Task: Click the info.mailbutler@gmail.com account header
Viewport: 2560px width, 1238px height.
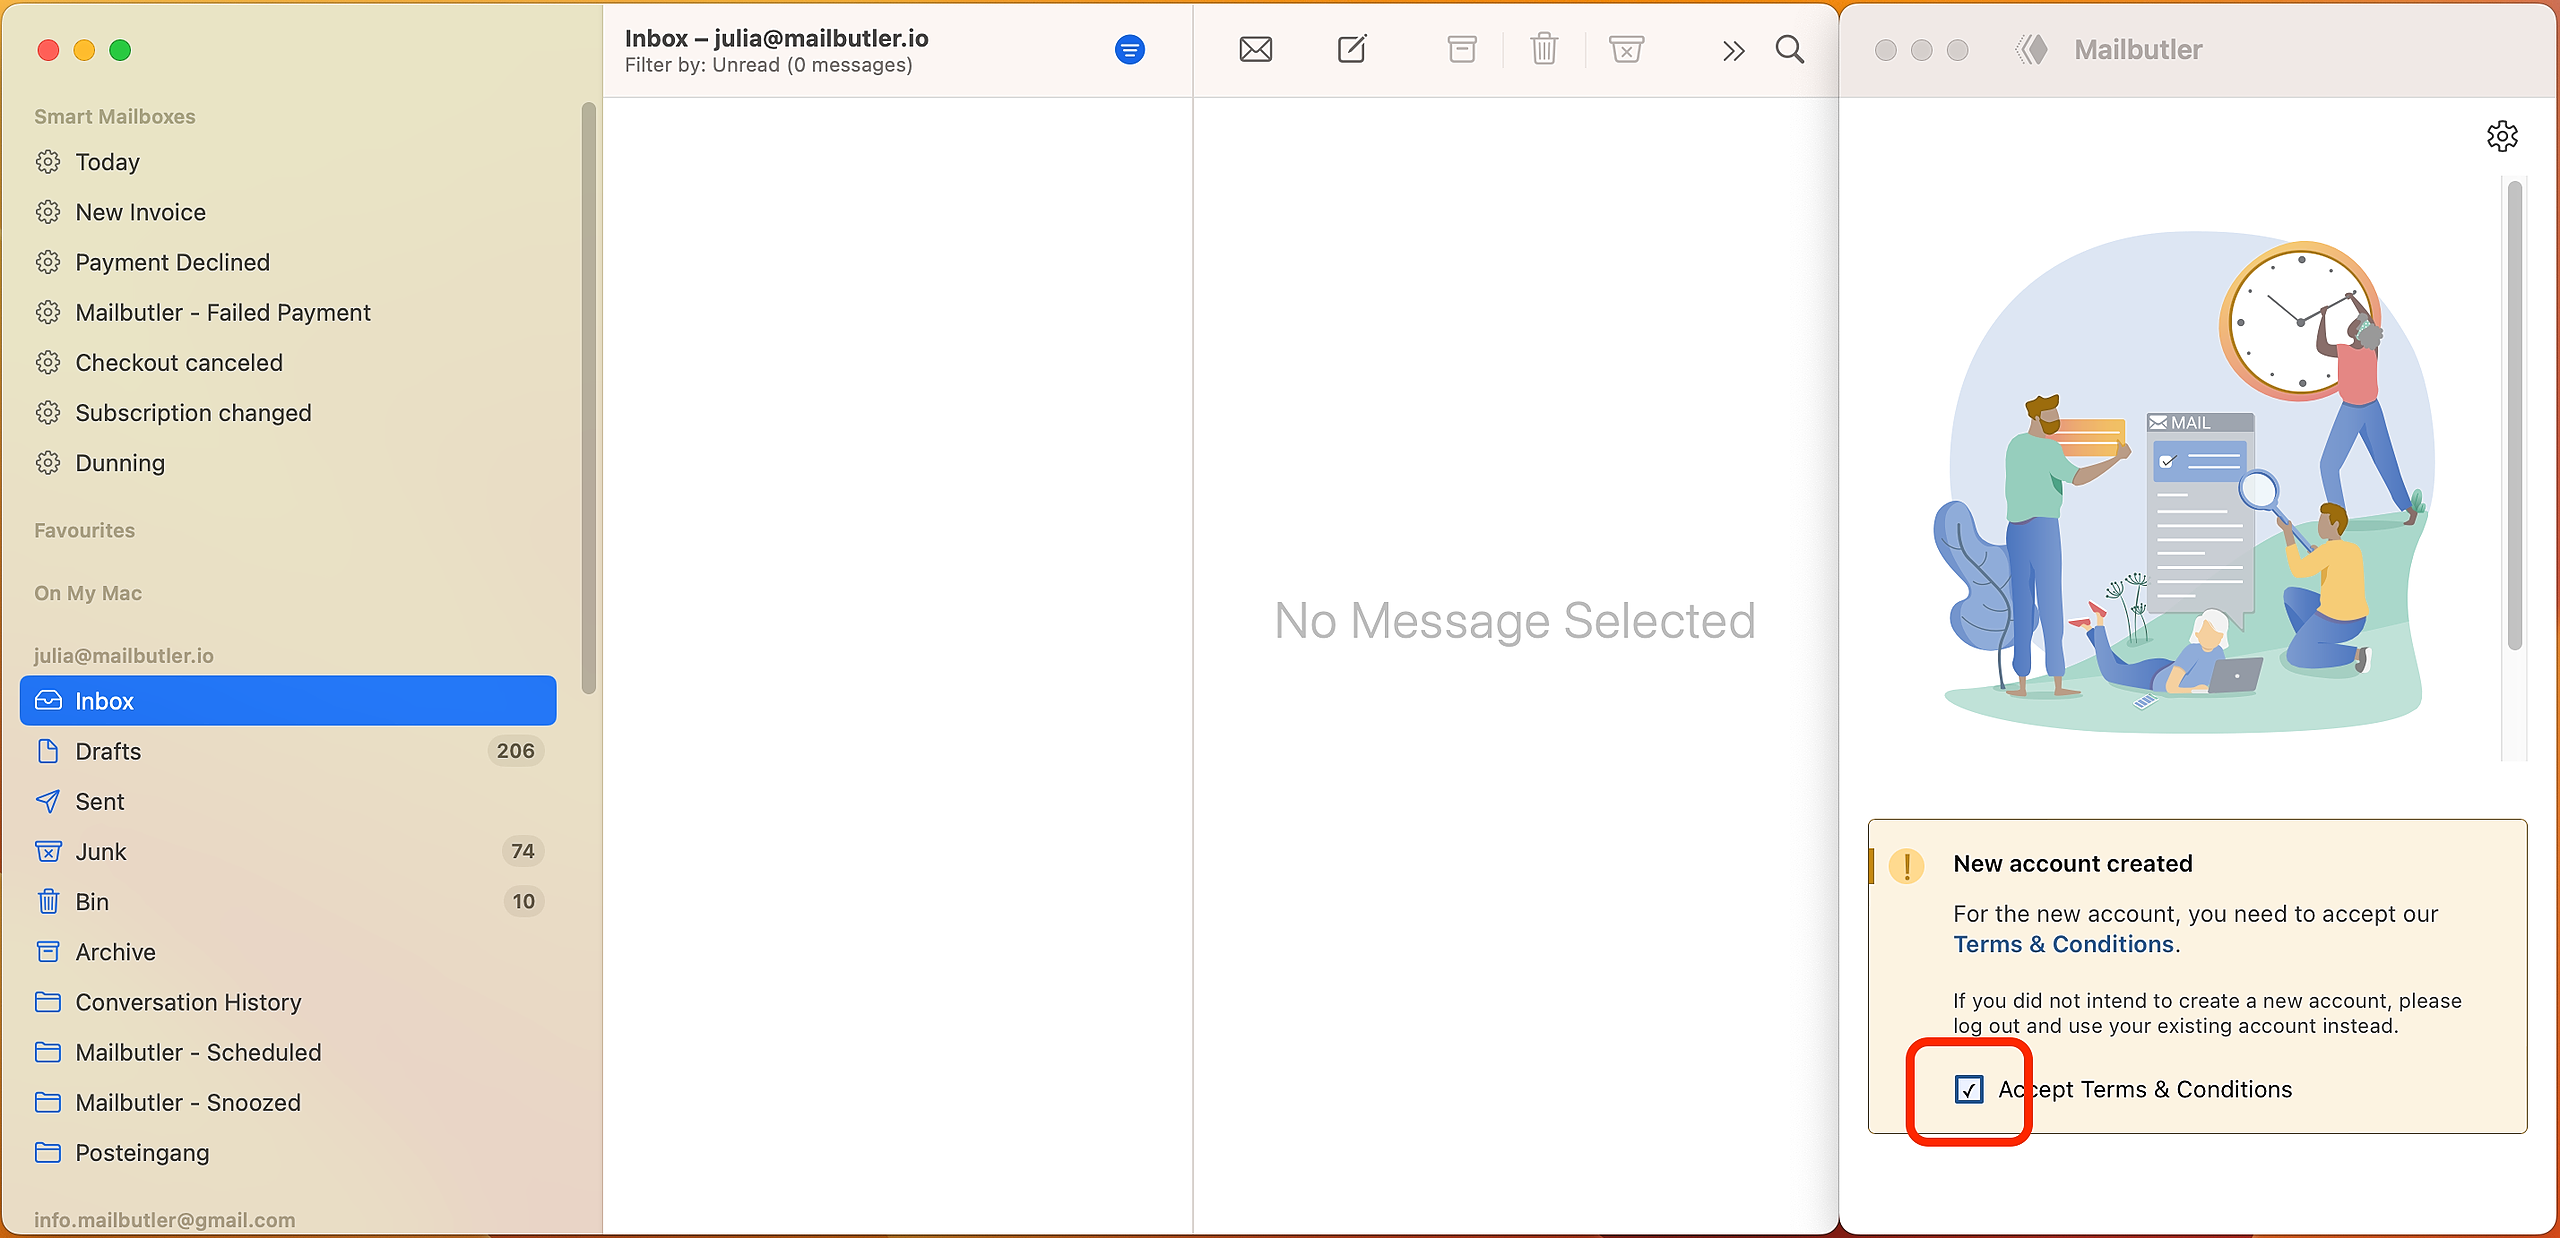Action: [165, 1219]
